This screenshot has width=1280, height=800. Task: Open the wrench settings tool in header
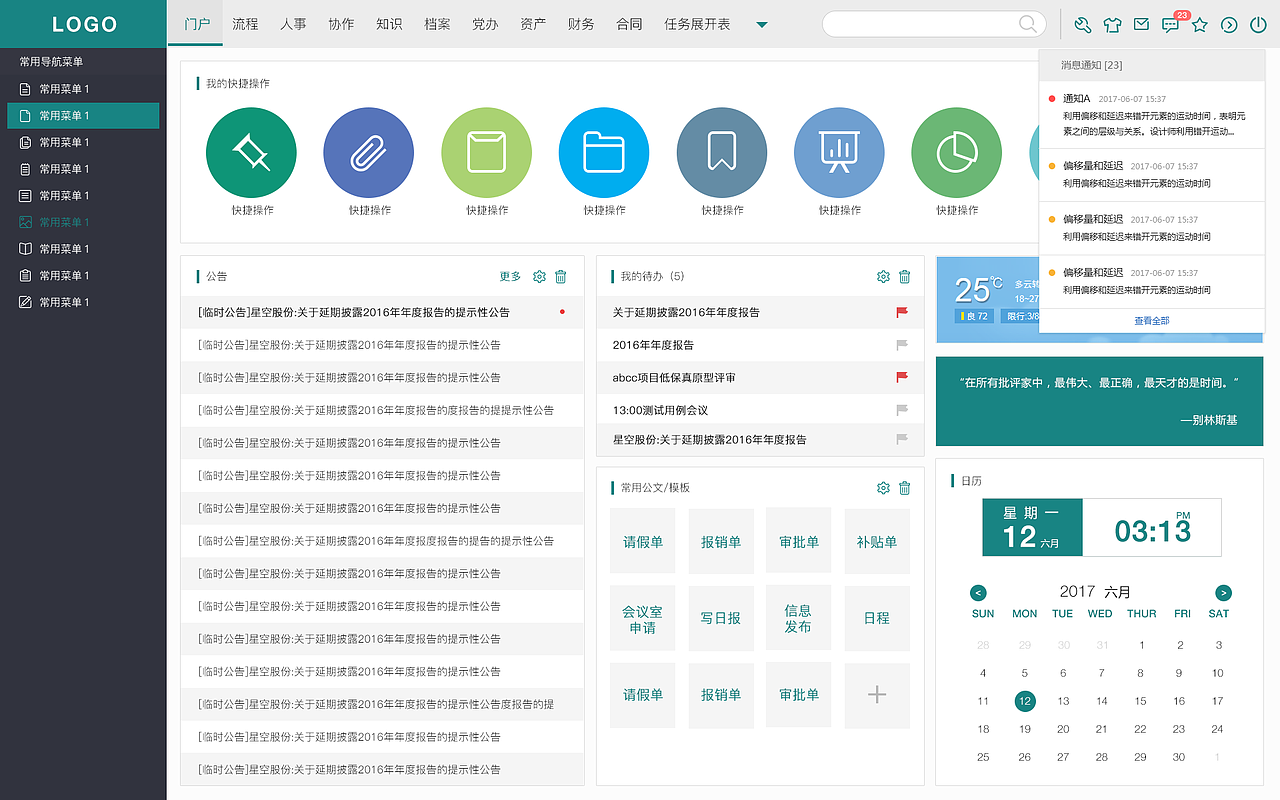pos(1082,25)
